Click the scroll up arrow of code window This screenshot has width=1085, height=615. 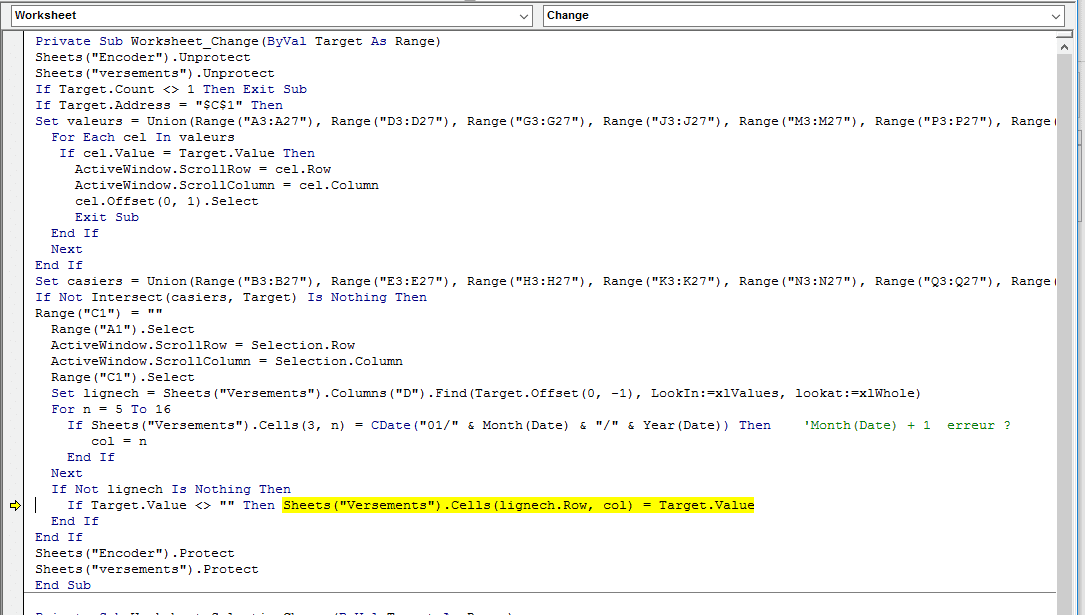pos(1066,49)
